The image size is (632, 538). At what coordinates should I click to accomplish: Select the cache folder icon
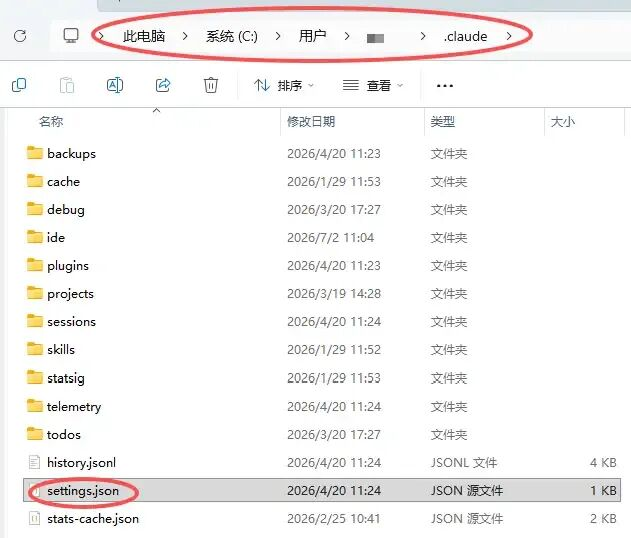35,181
